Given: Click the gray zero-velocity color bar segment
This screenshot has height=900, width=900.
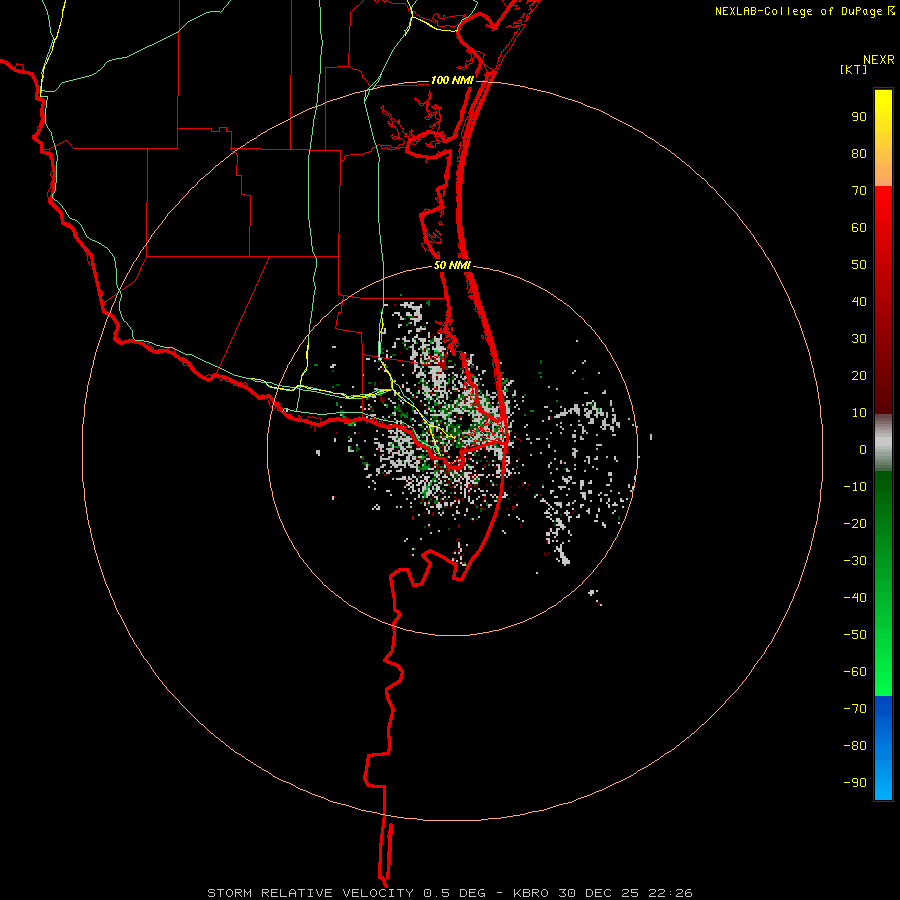Looking at the screenshot, I should [x=883, y=443].
